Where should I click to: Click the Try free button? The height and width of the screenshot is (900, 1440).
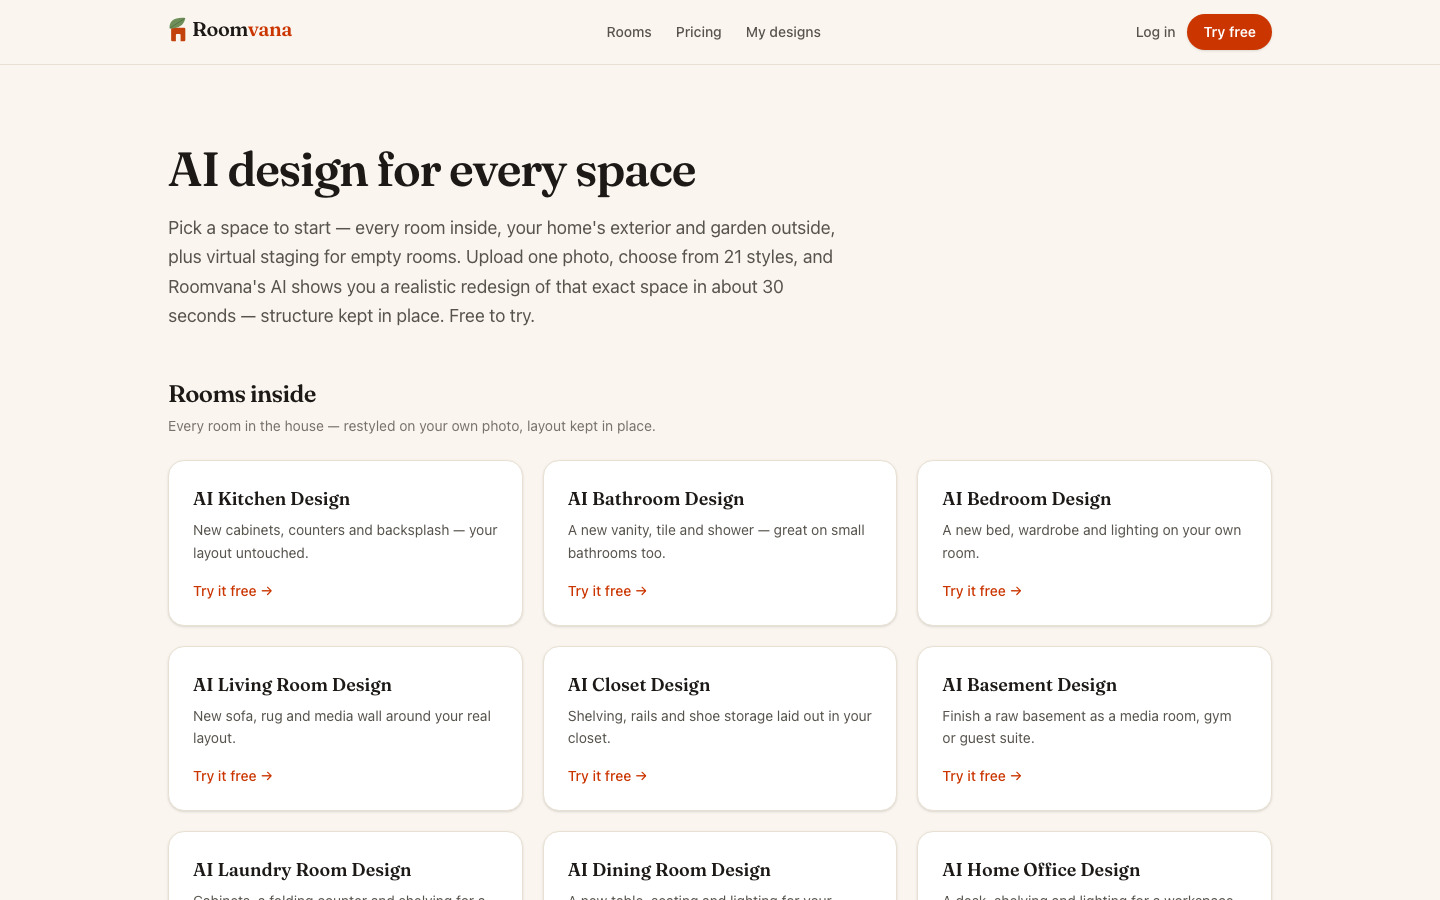pyautogui.click(x=1229, y=32)
